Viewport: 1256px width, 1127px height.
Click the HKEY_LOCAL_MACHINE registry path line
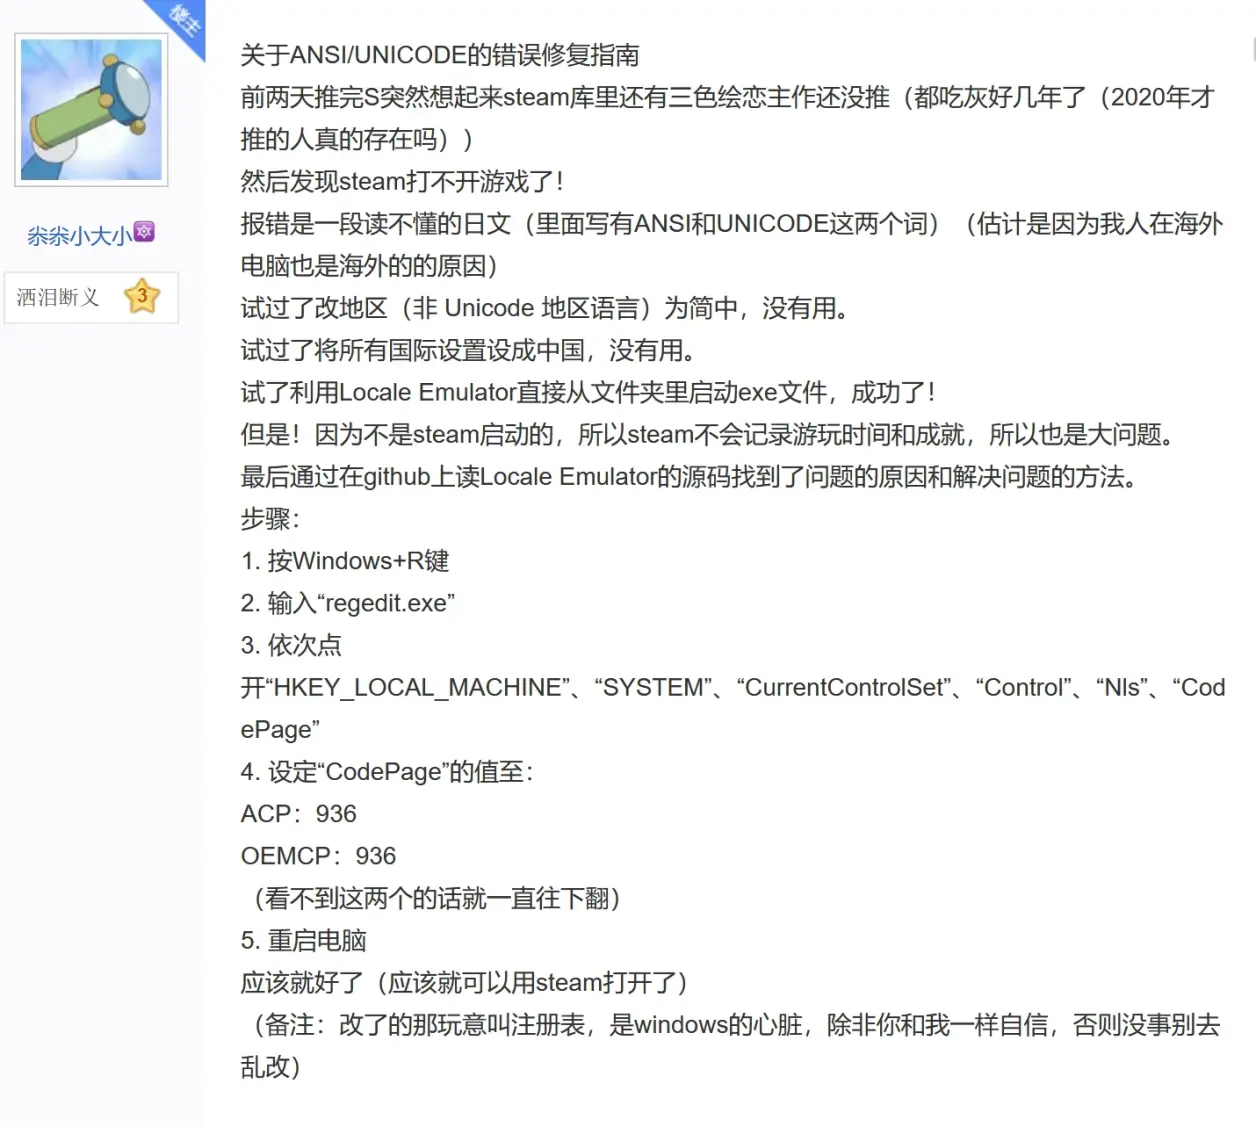(x=733, y=708)
